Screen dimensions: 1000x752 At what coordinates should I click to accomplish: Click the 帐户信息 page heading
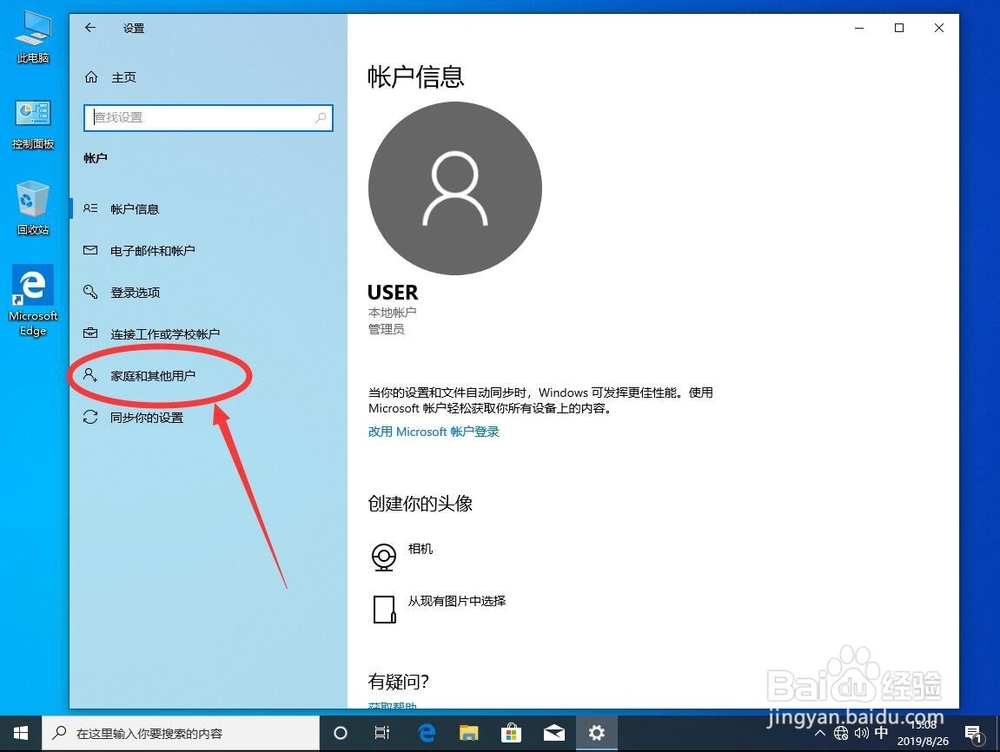click(416, 77)
